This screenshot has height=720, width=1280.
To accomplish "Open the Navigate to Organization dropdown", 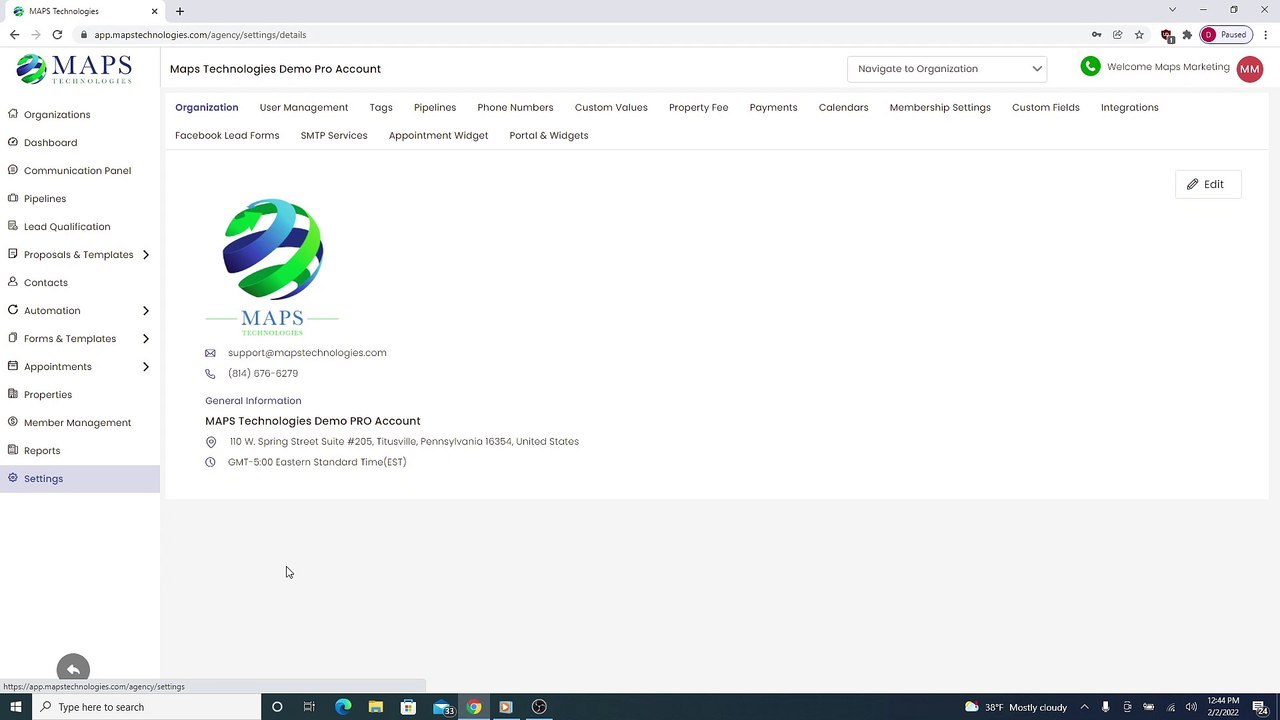I will click(x=947, y=69).
